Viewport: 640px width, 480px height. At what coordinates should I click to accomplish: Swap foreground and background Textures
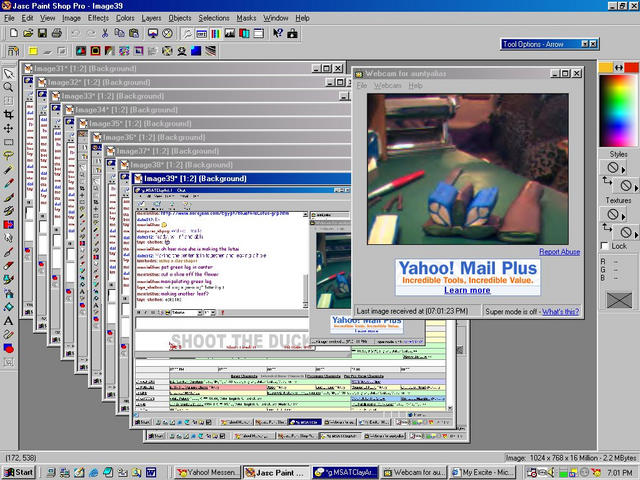pos(607,227)
